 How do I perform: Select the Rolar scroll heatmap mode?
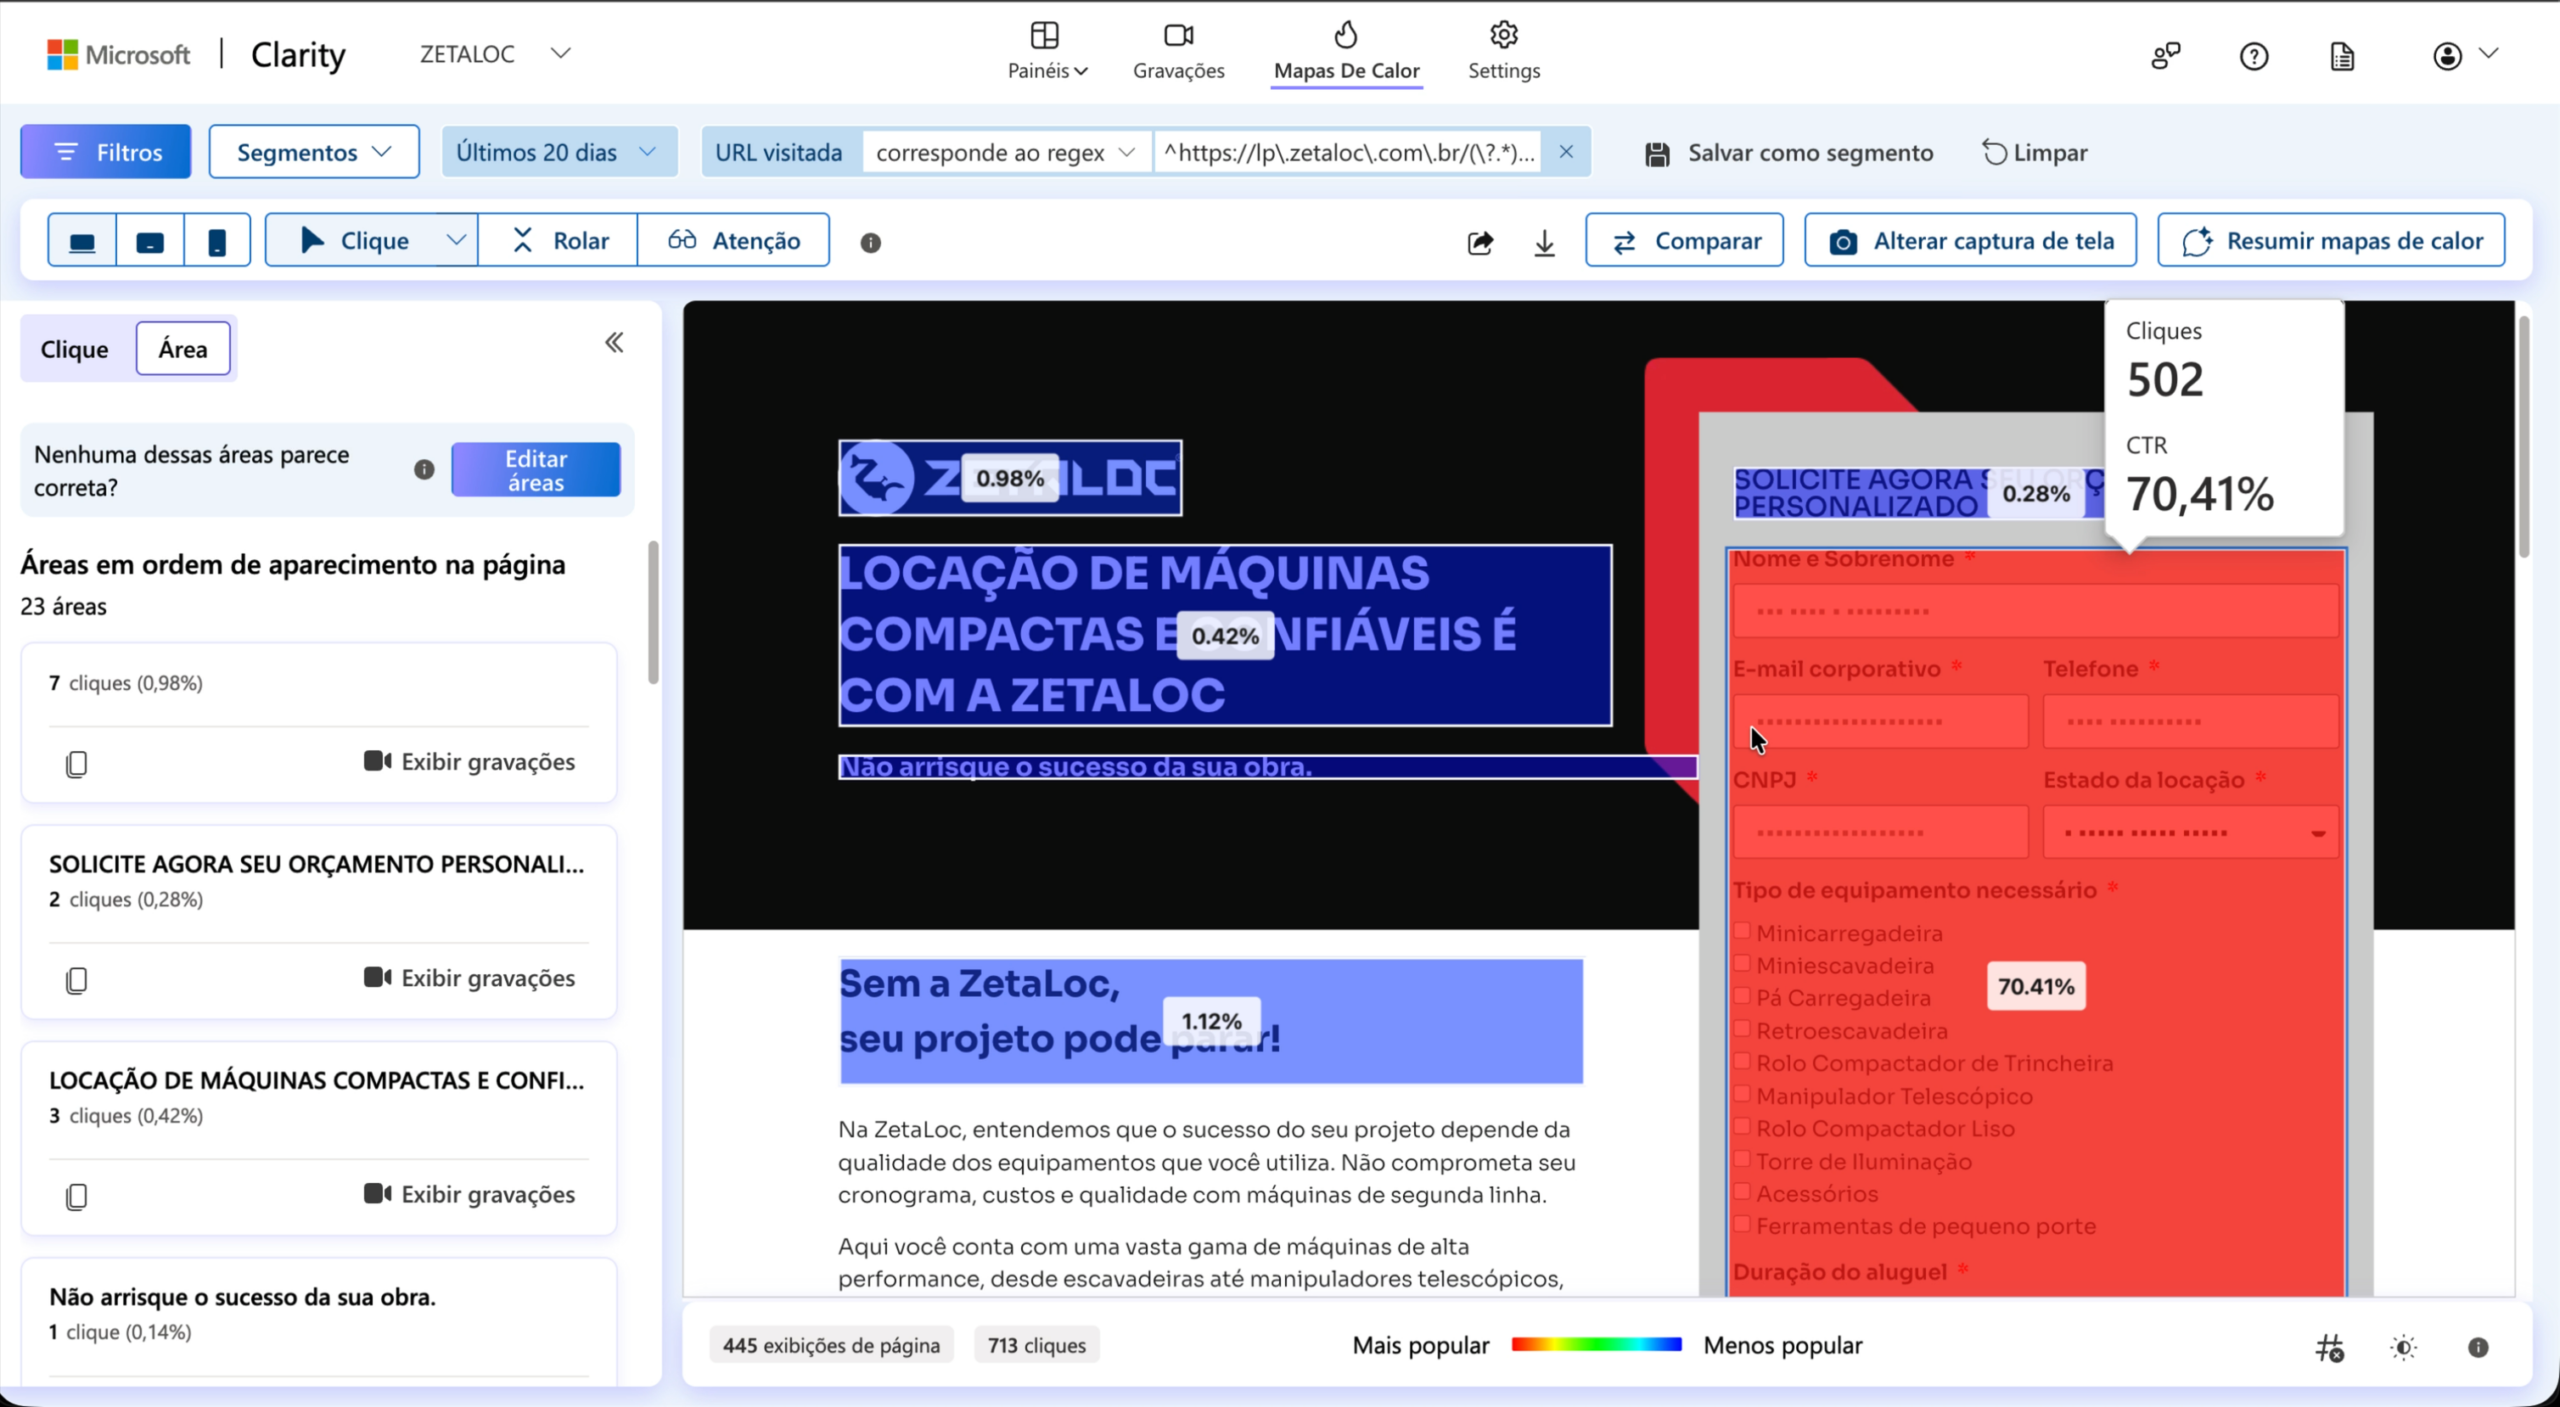pos(559,240)
